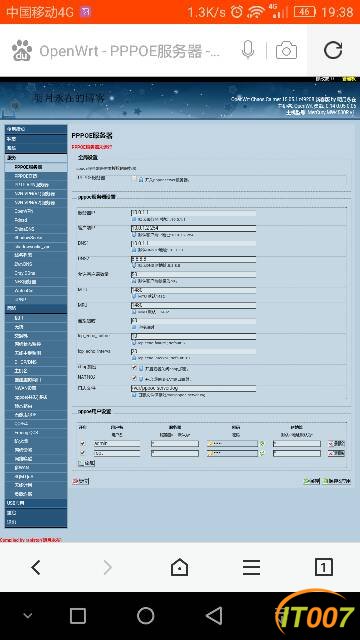Click the second 1480 MRU input field
Screen dimensions: 360x640
tap(193, 305)
